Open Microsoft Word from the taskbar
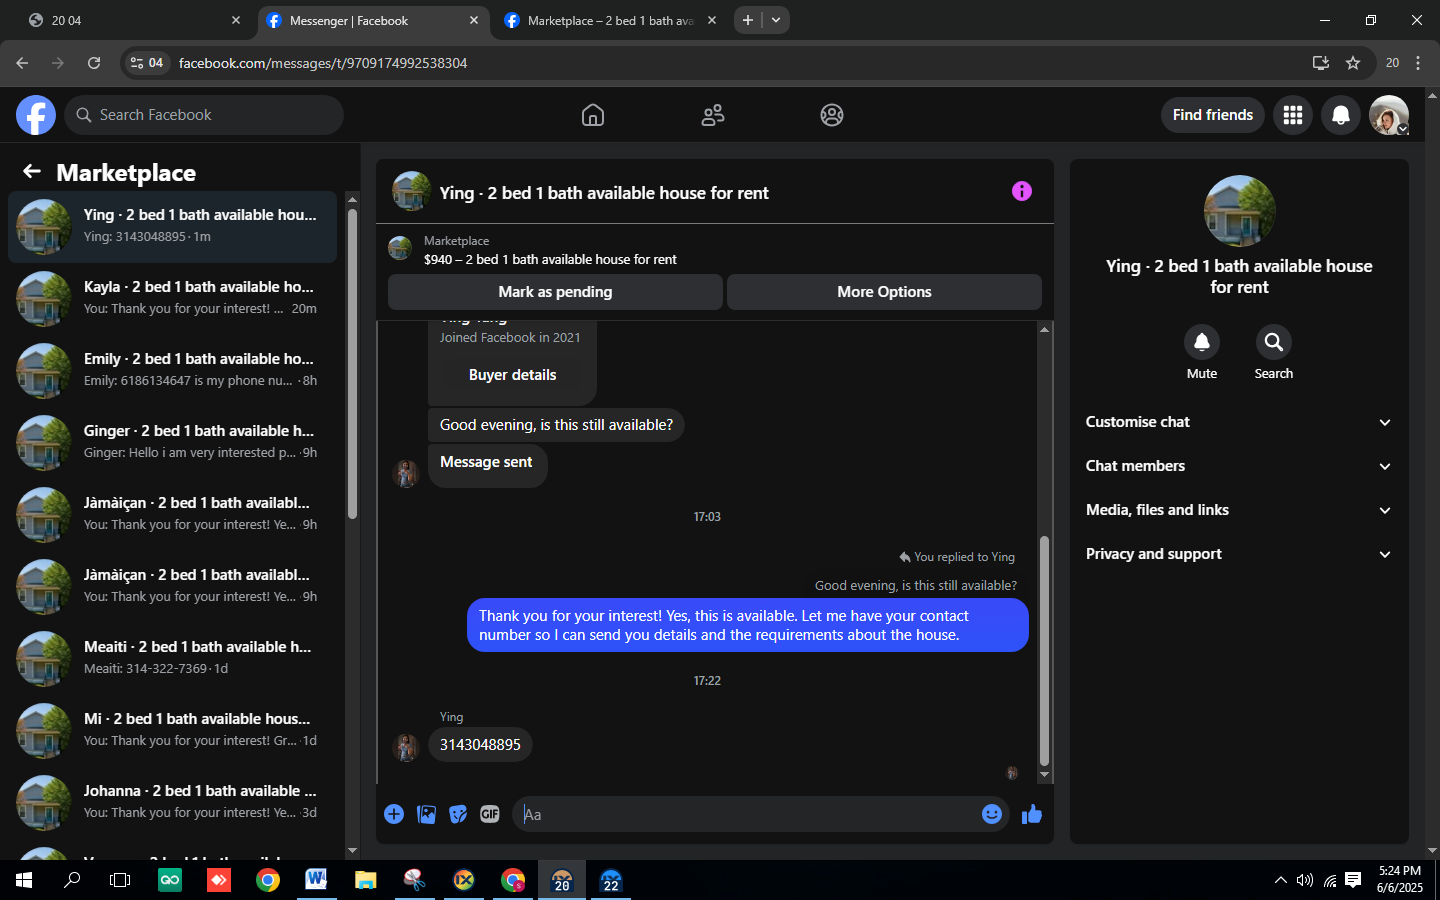Image resolution: width=1440 pixels, height=900 pixels. click(317, 880)
